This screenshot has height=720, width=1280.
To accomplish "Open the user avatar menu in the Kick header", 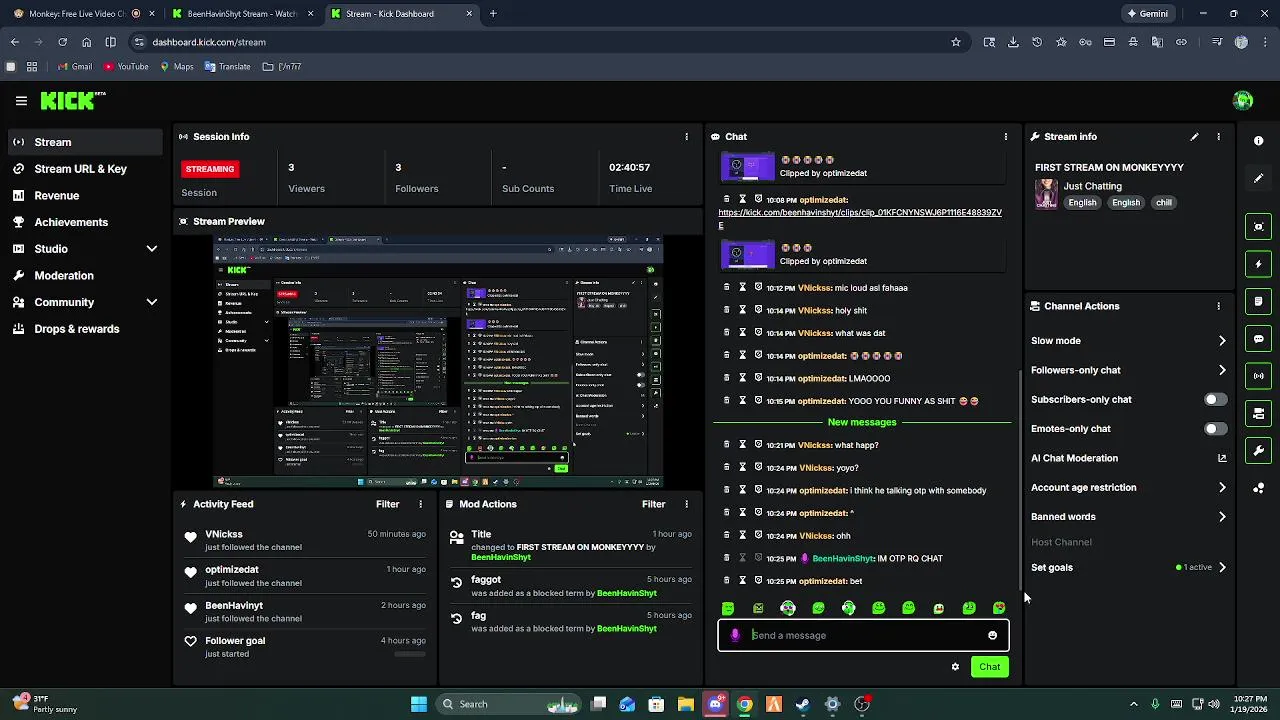I will point(1243,100).
